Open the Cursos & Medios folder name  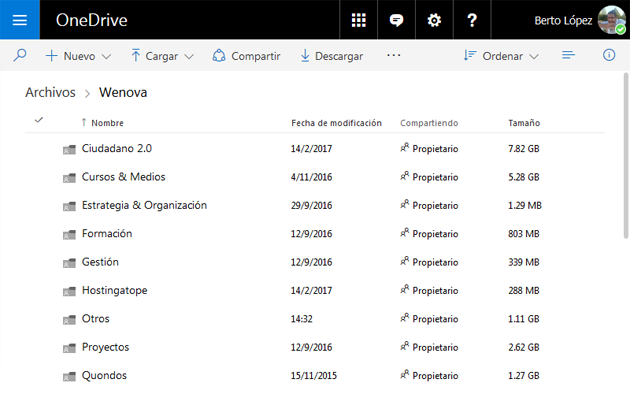click(x=123, y=177)
